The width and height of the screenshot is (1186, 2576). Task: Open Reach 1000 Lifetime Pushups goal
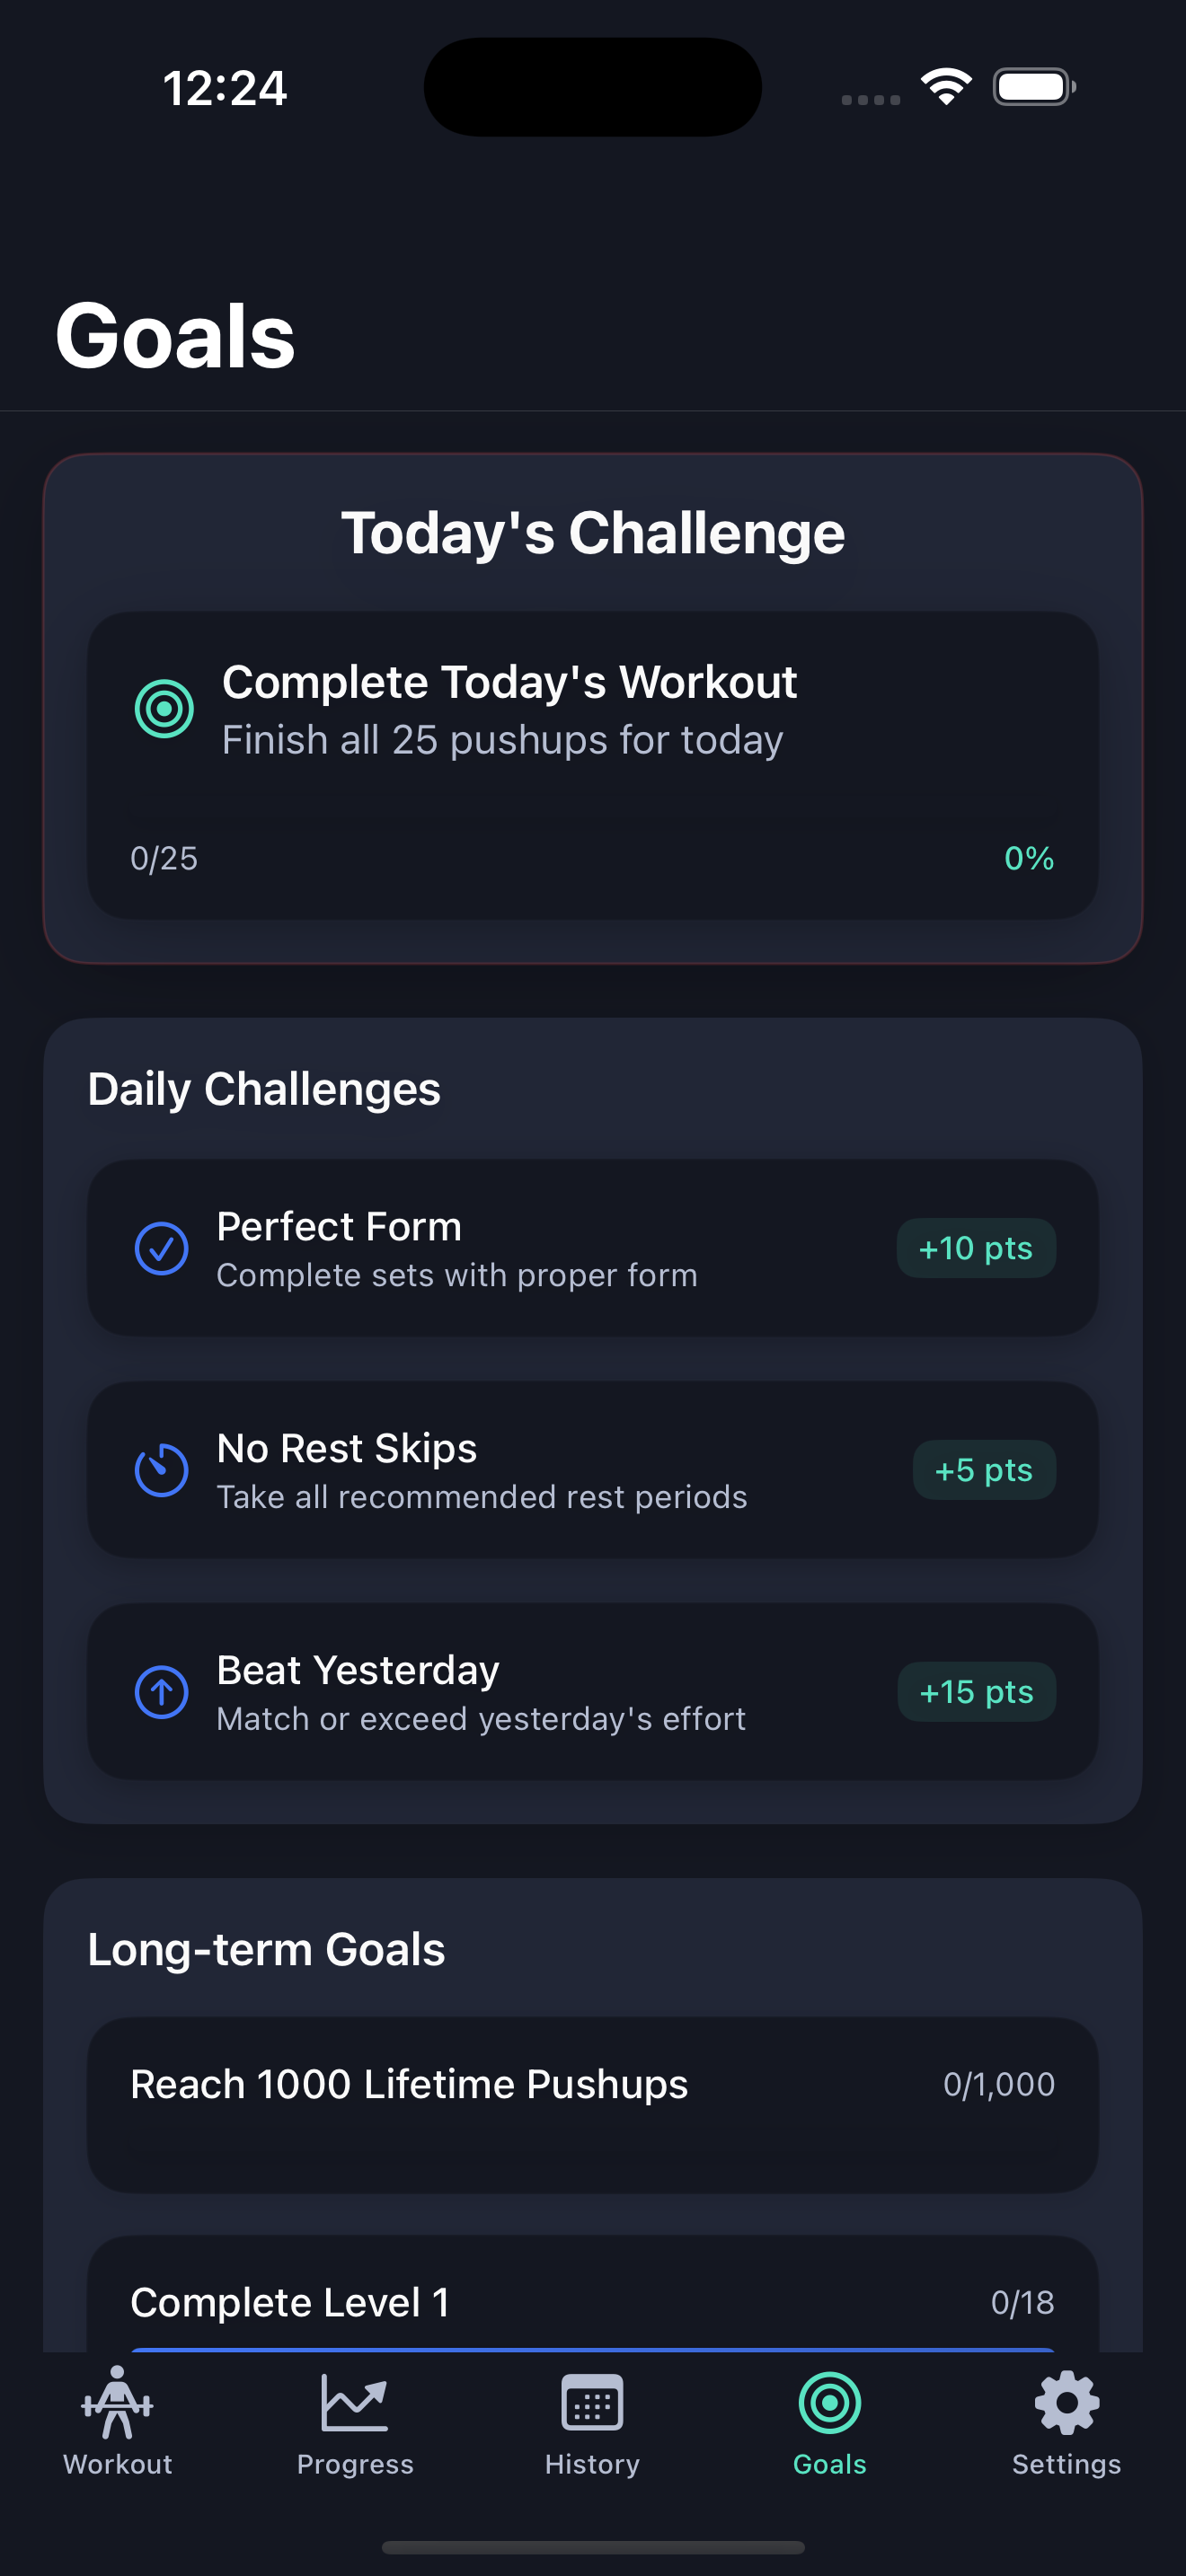pyautogui.click(x=593, y=2105)
